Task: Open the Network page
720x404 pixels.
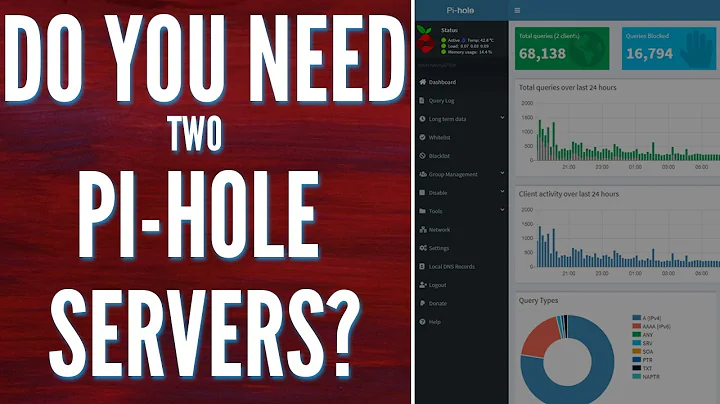Action: click(x=434, y=230)
